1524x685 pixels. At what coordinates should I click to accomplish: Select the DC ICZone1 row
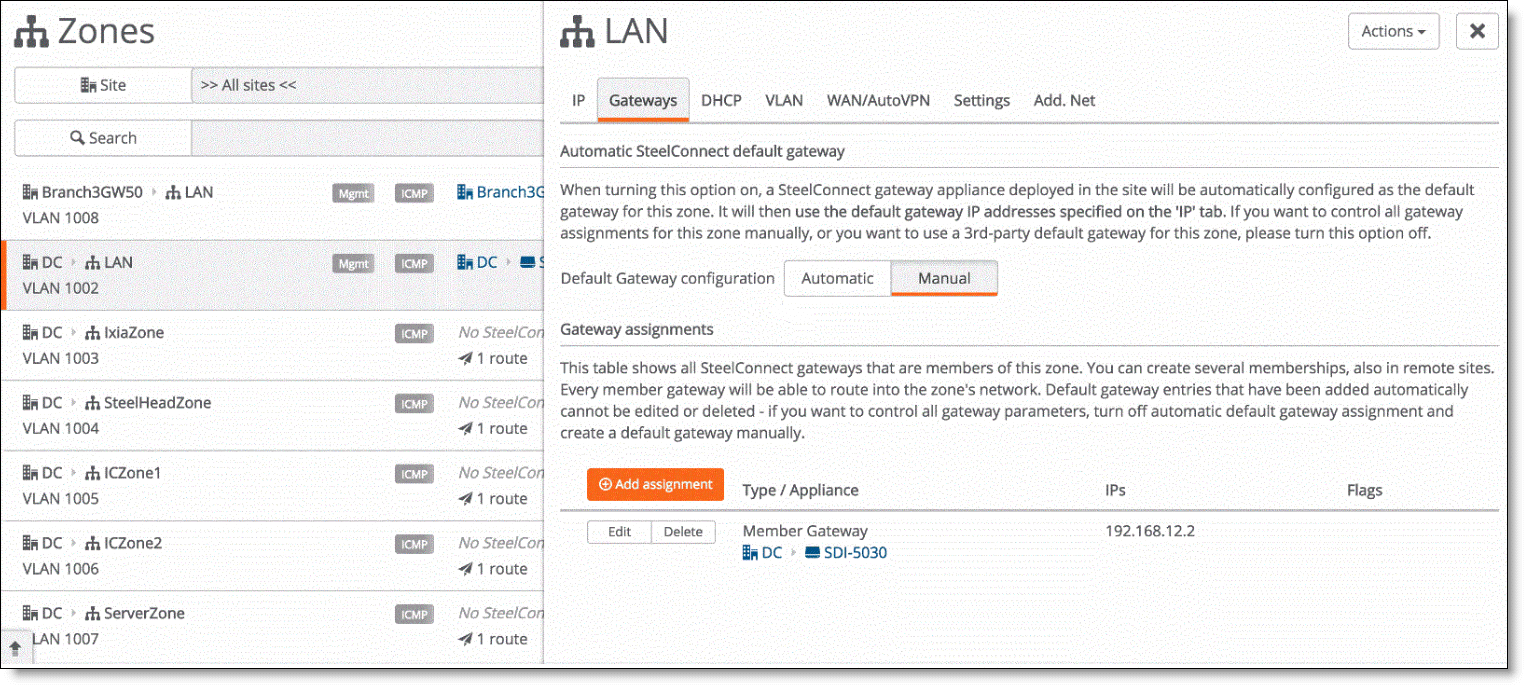(x=272, y=485)
